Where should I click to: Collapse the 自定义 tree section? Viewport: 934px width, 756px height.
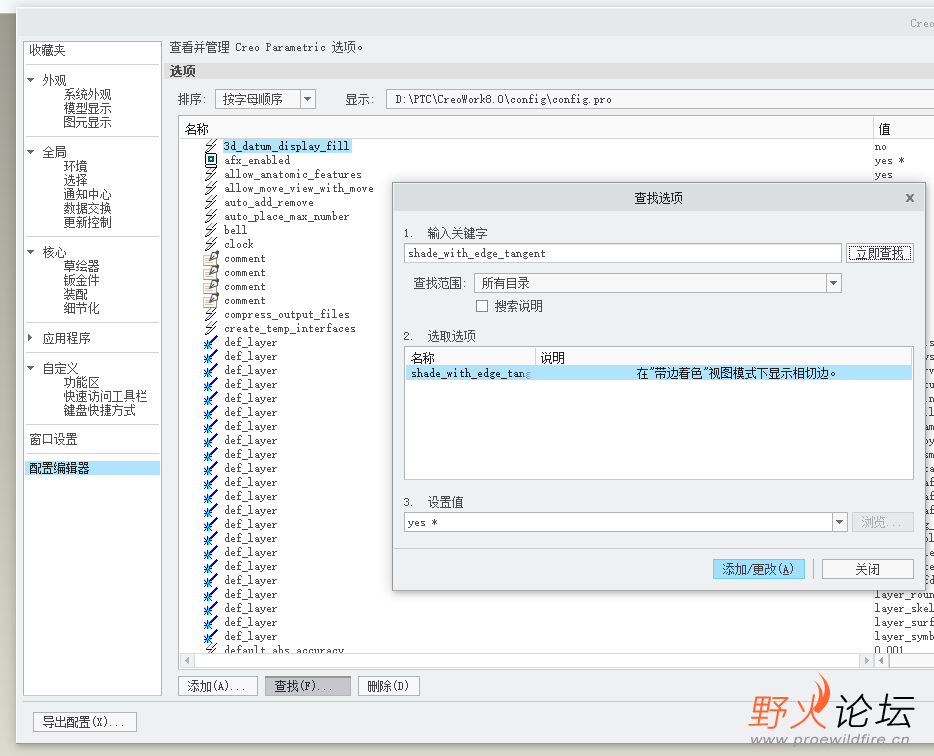pos(31,368)
